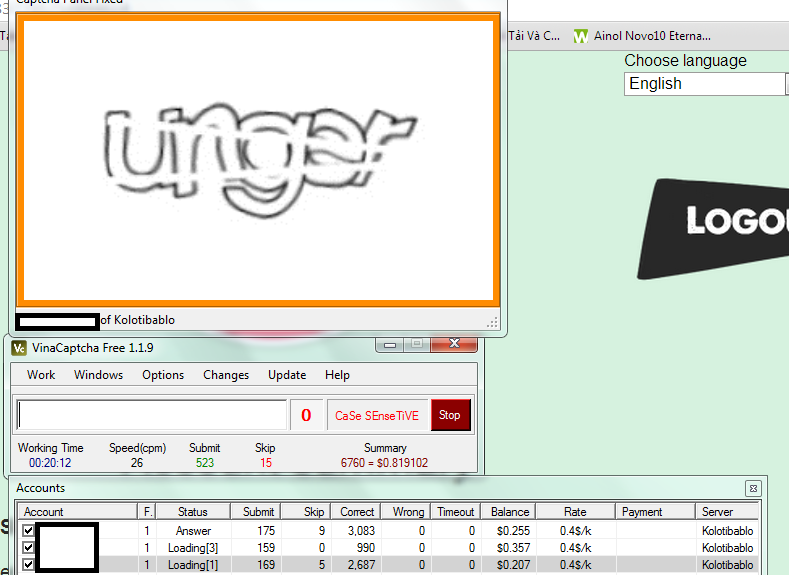Open the English language dropdown

point(705,84)
